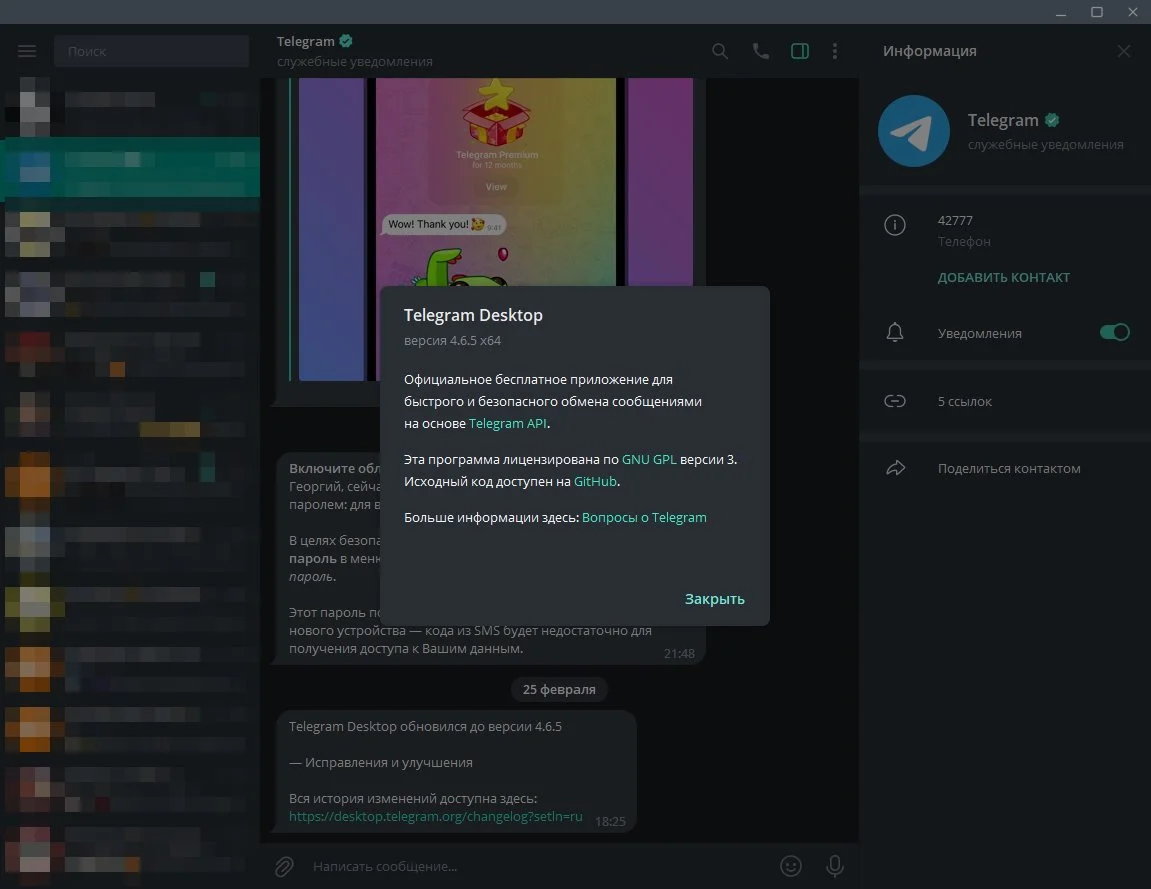This screenshot has height=889, width=1151.
Task: Click the bell notifications icon
Action: coord(895,333)
